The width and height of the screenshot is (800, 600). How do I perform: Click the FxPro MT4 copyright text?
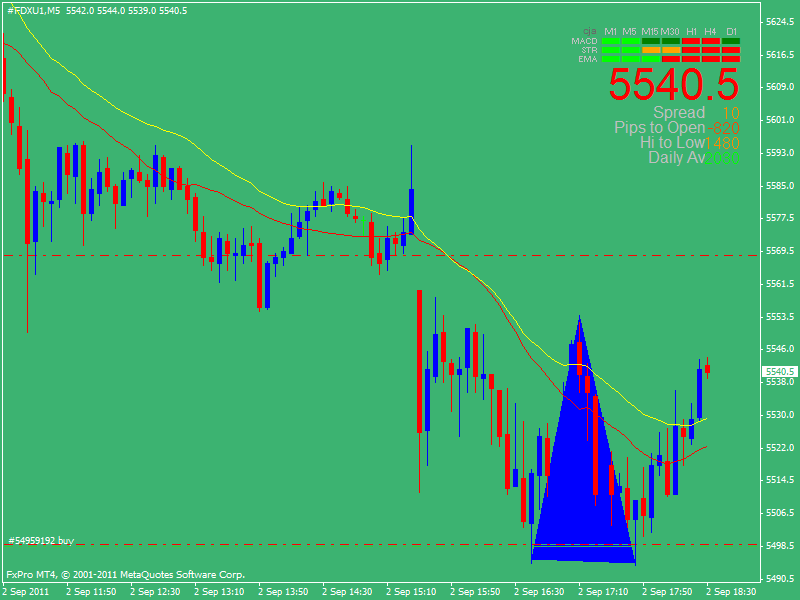point(125,575)
